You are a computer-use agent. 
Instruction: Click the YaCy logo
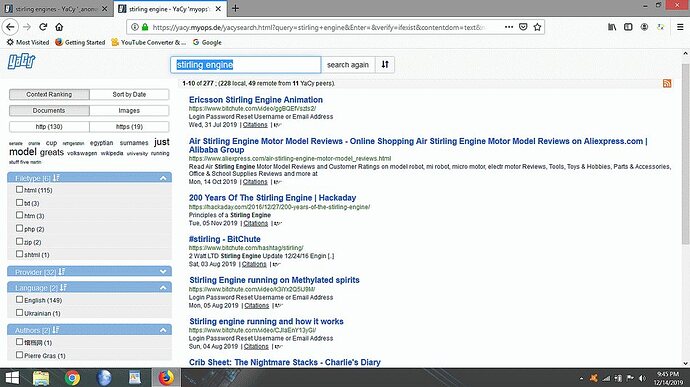[21, 62]
